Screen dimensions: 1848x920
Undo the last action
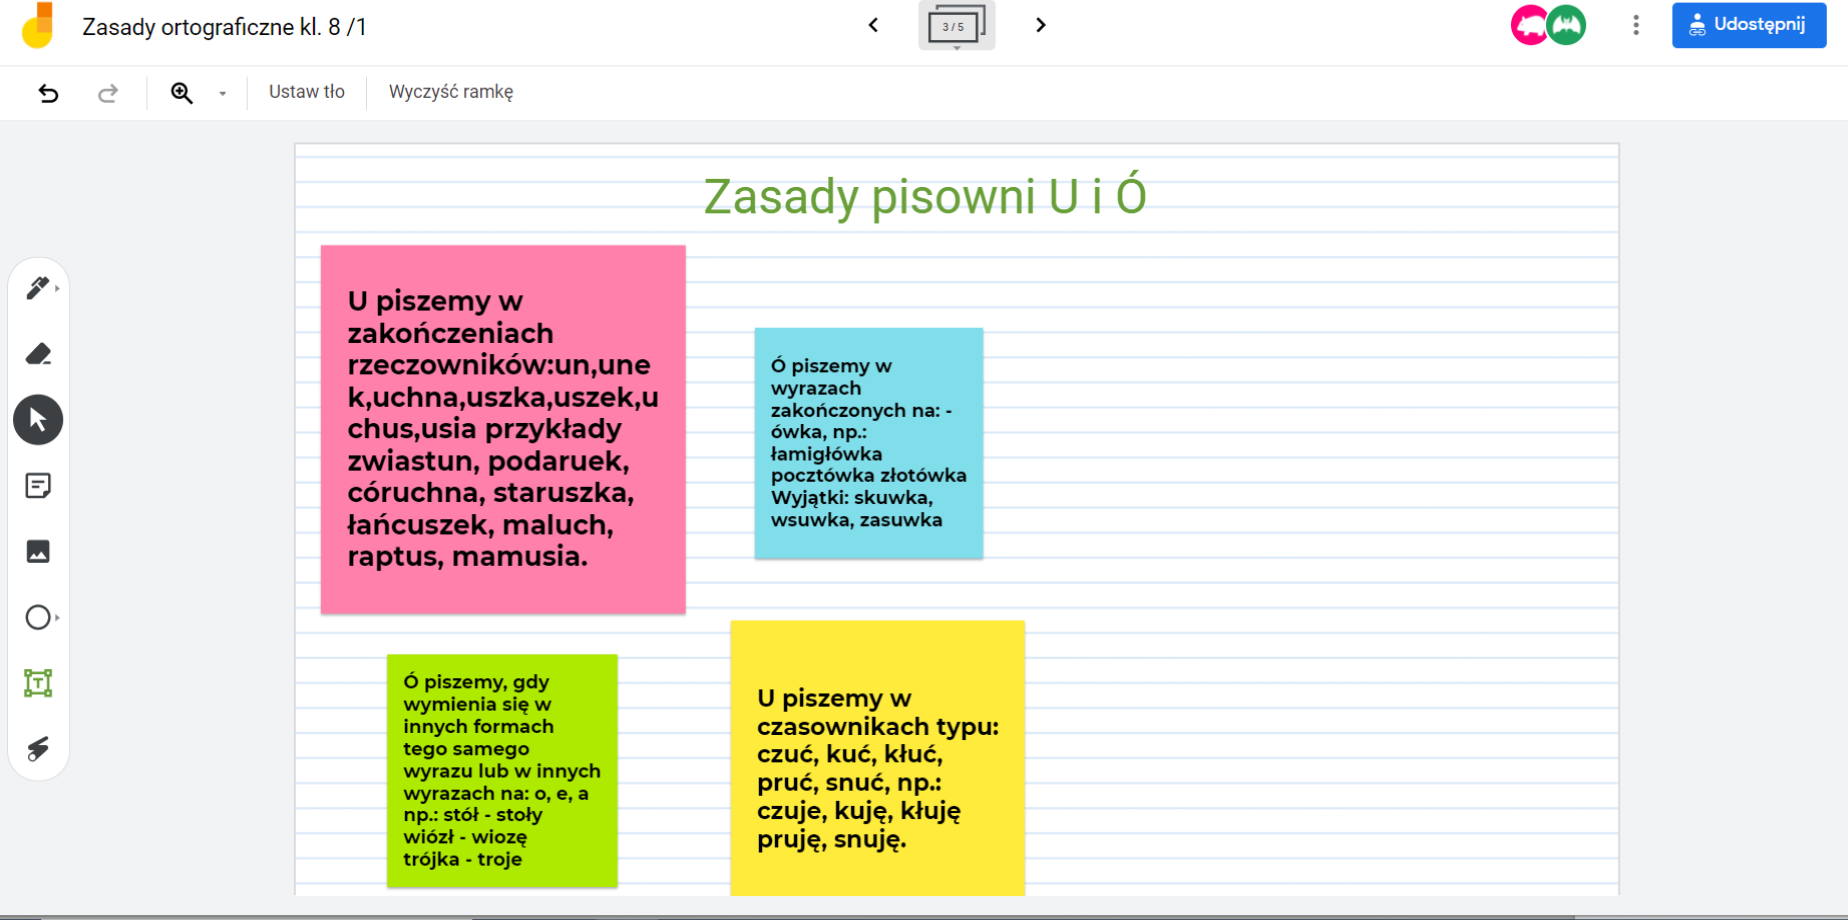[x=48, y=93]
